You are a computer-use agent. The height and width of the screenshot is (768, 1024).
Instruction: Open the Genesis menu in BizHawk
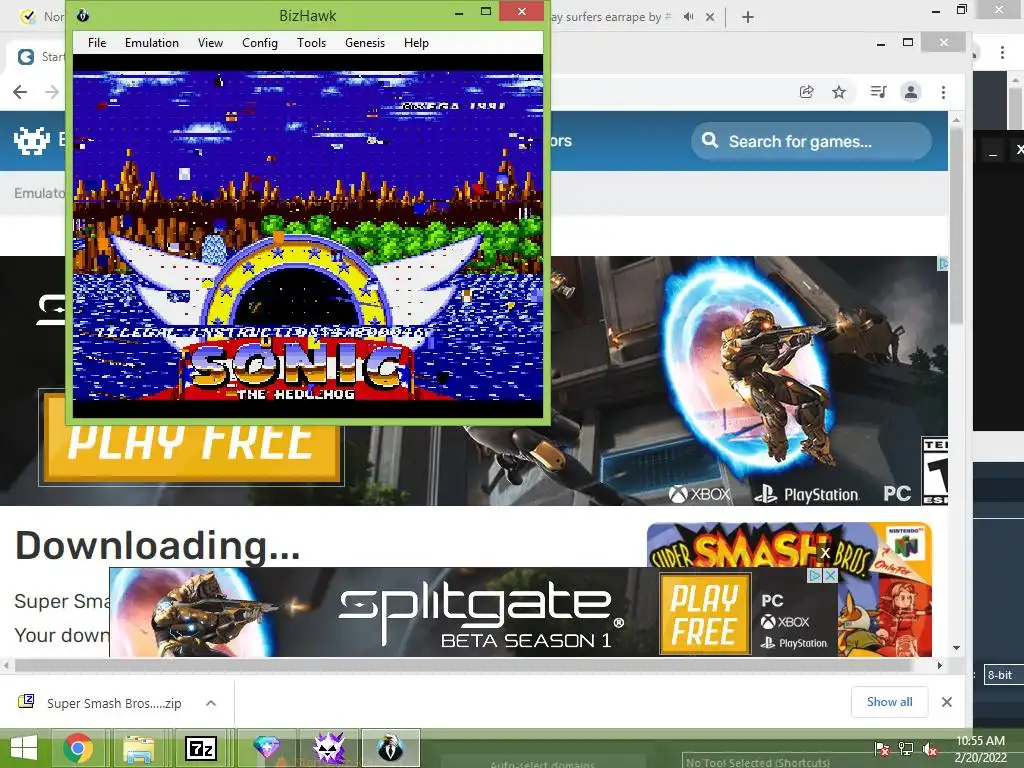[364, 43]
